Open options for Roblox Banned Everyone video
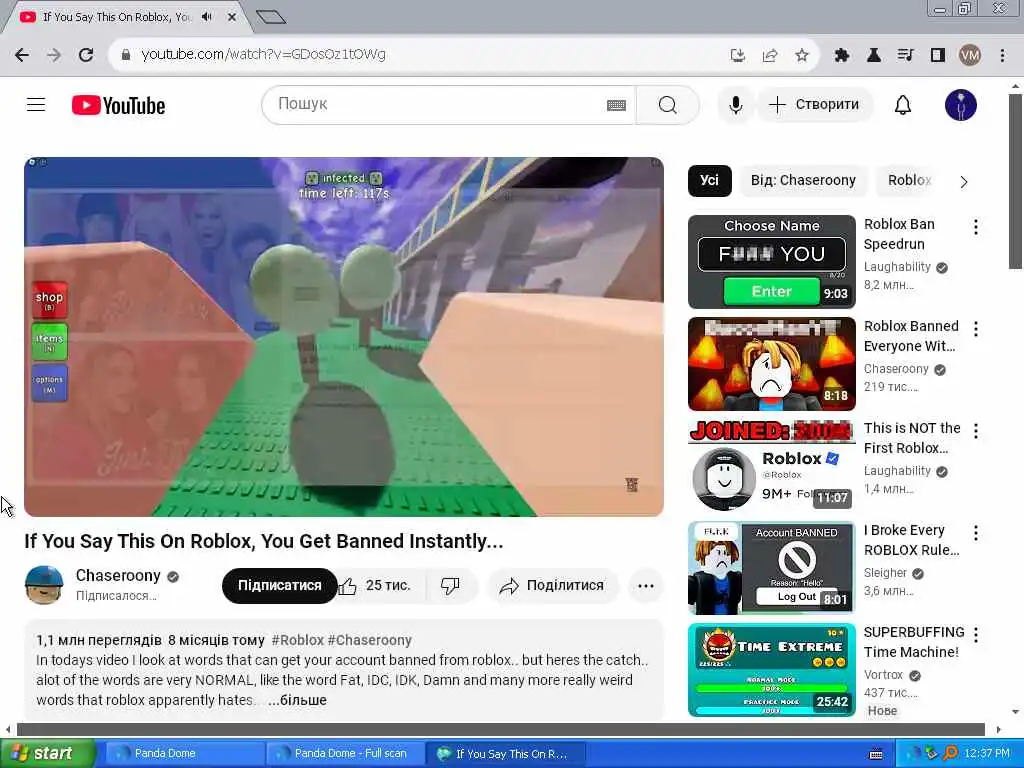 tap(976, 328)
